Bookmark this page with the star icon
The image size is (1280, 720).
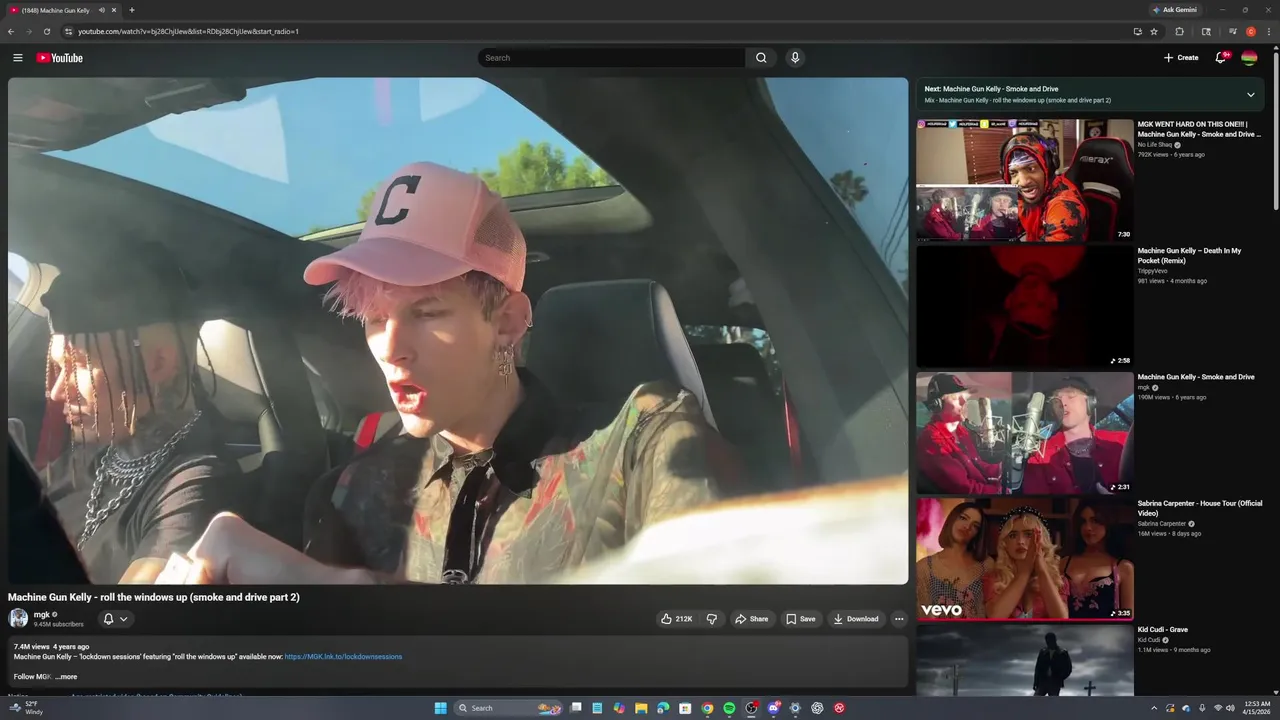coord(1154,31)
